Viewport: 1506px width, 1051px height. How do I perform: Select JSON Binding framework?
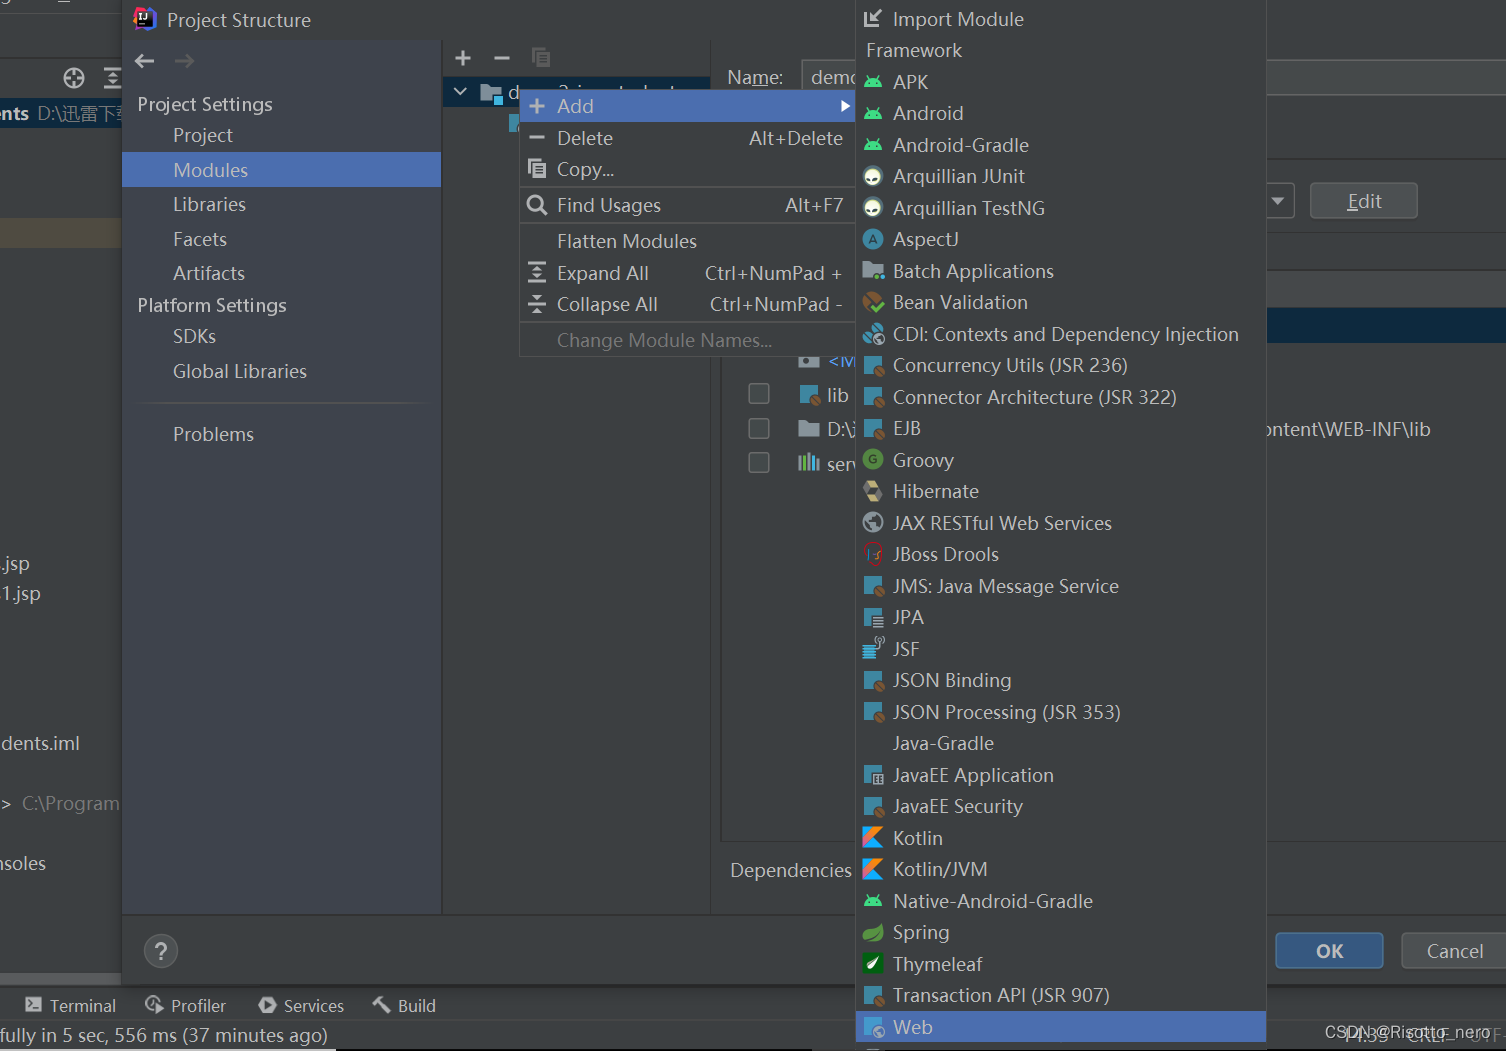click(x=1061, y=680)
